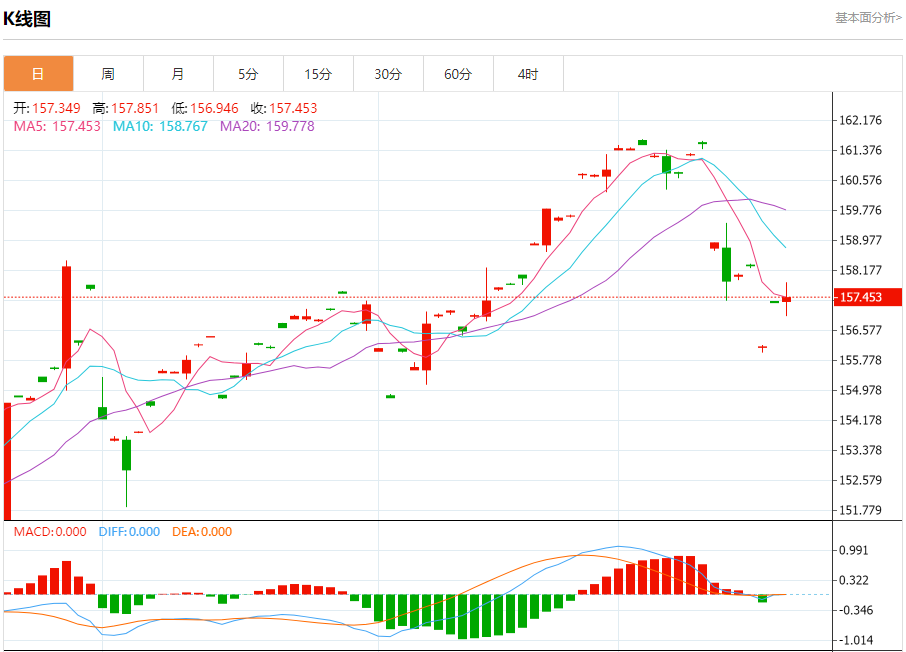Screen dimensions: 906x652
Task: Click the MA20 indicator label
Action: click(x=267, y=126)
